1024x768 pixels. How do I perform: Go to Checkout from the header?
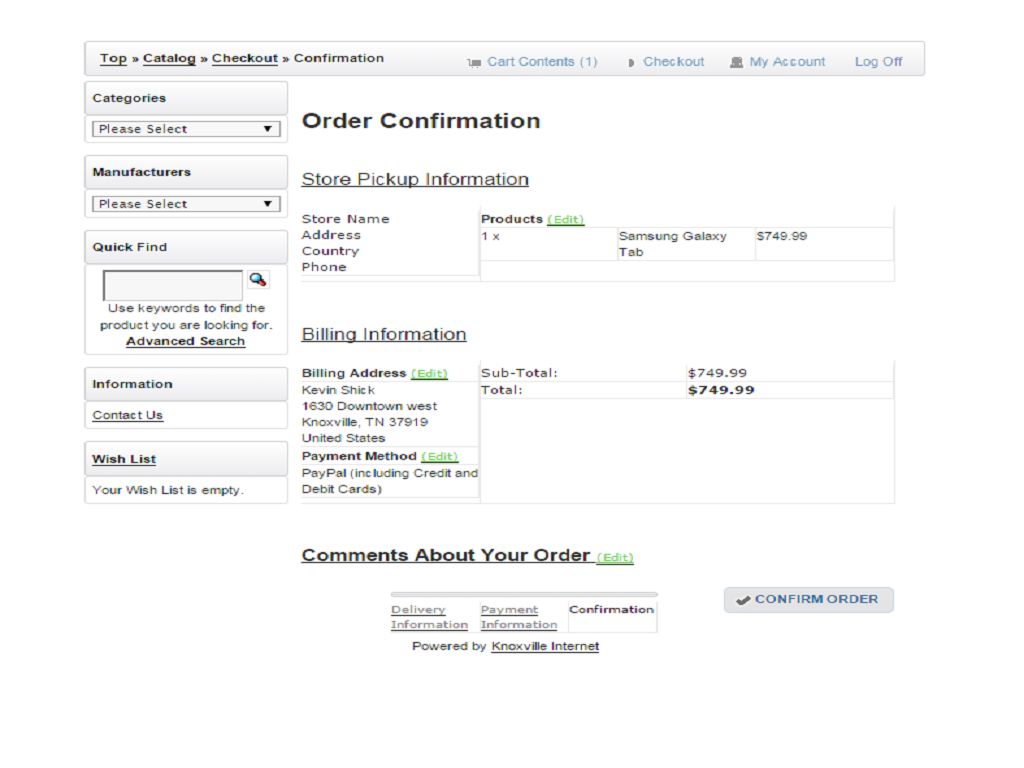coord(673,62)
